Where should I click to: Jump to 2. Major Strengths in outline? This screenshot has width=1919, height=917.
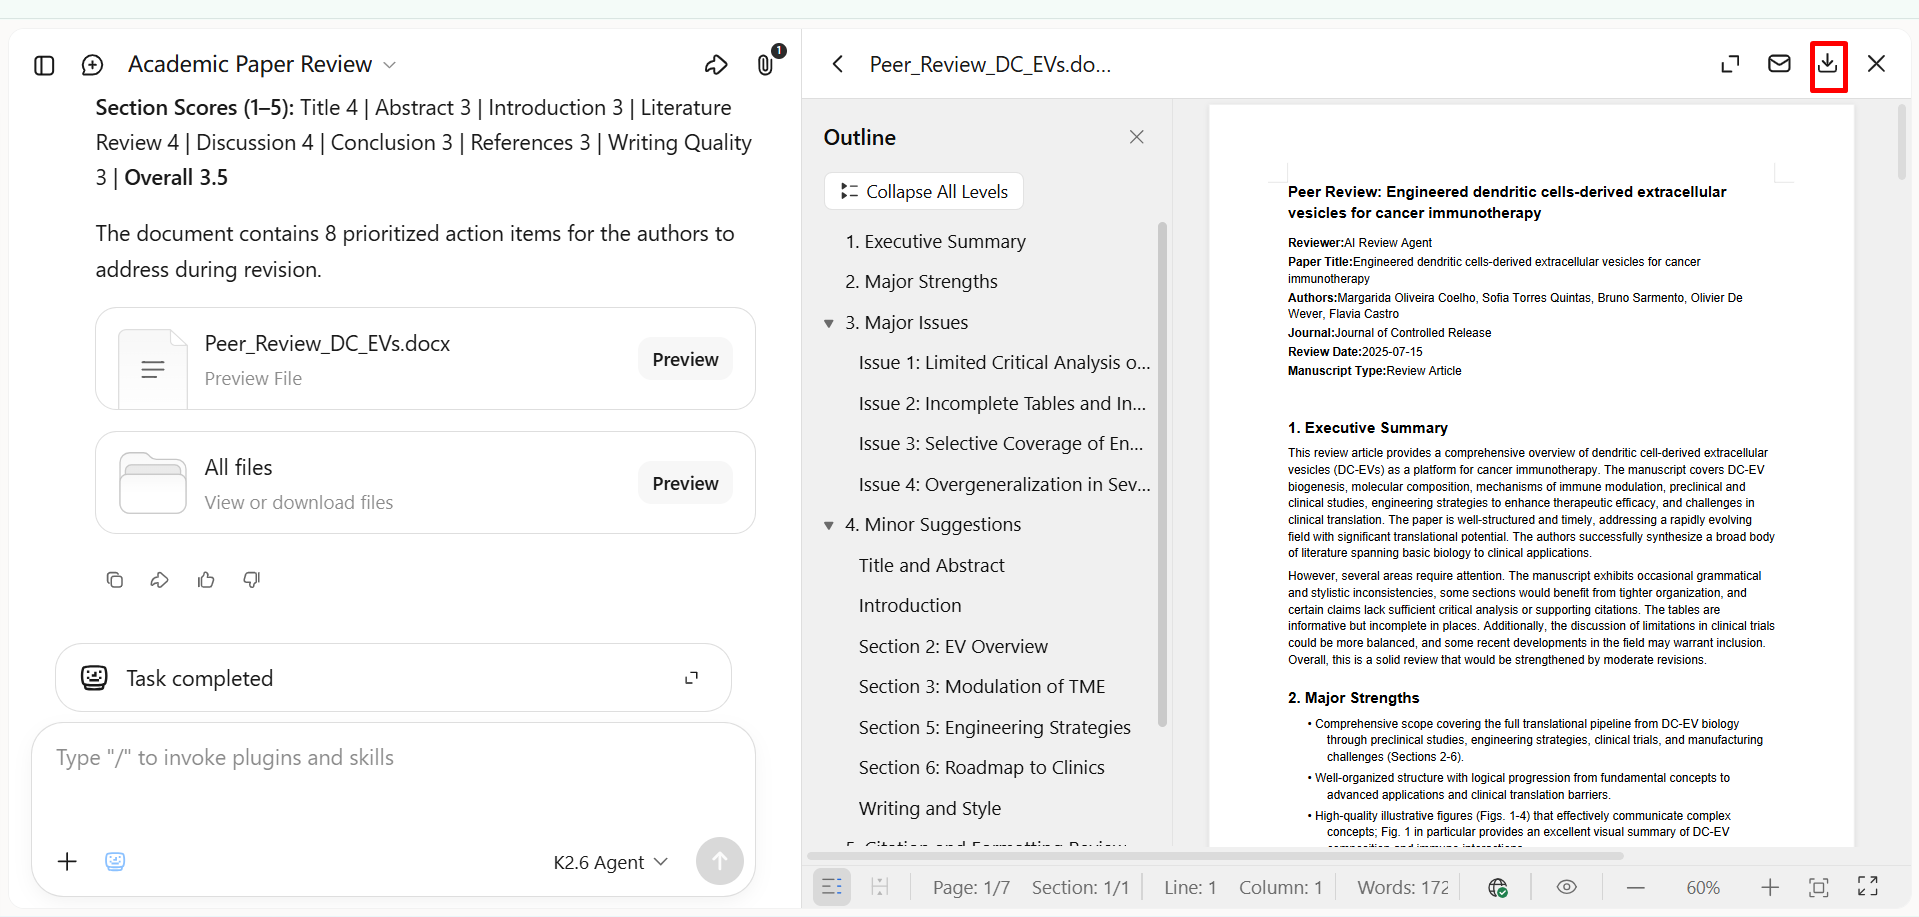pyautogui.click(x=921, y=281)
